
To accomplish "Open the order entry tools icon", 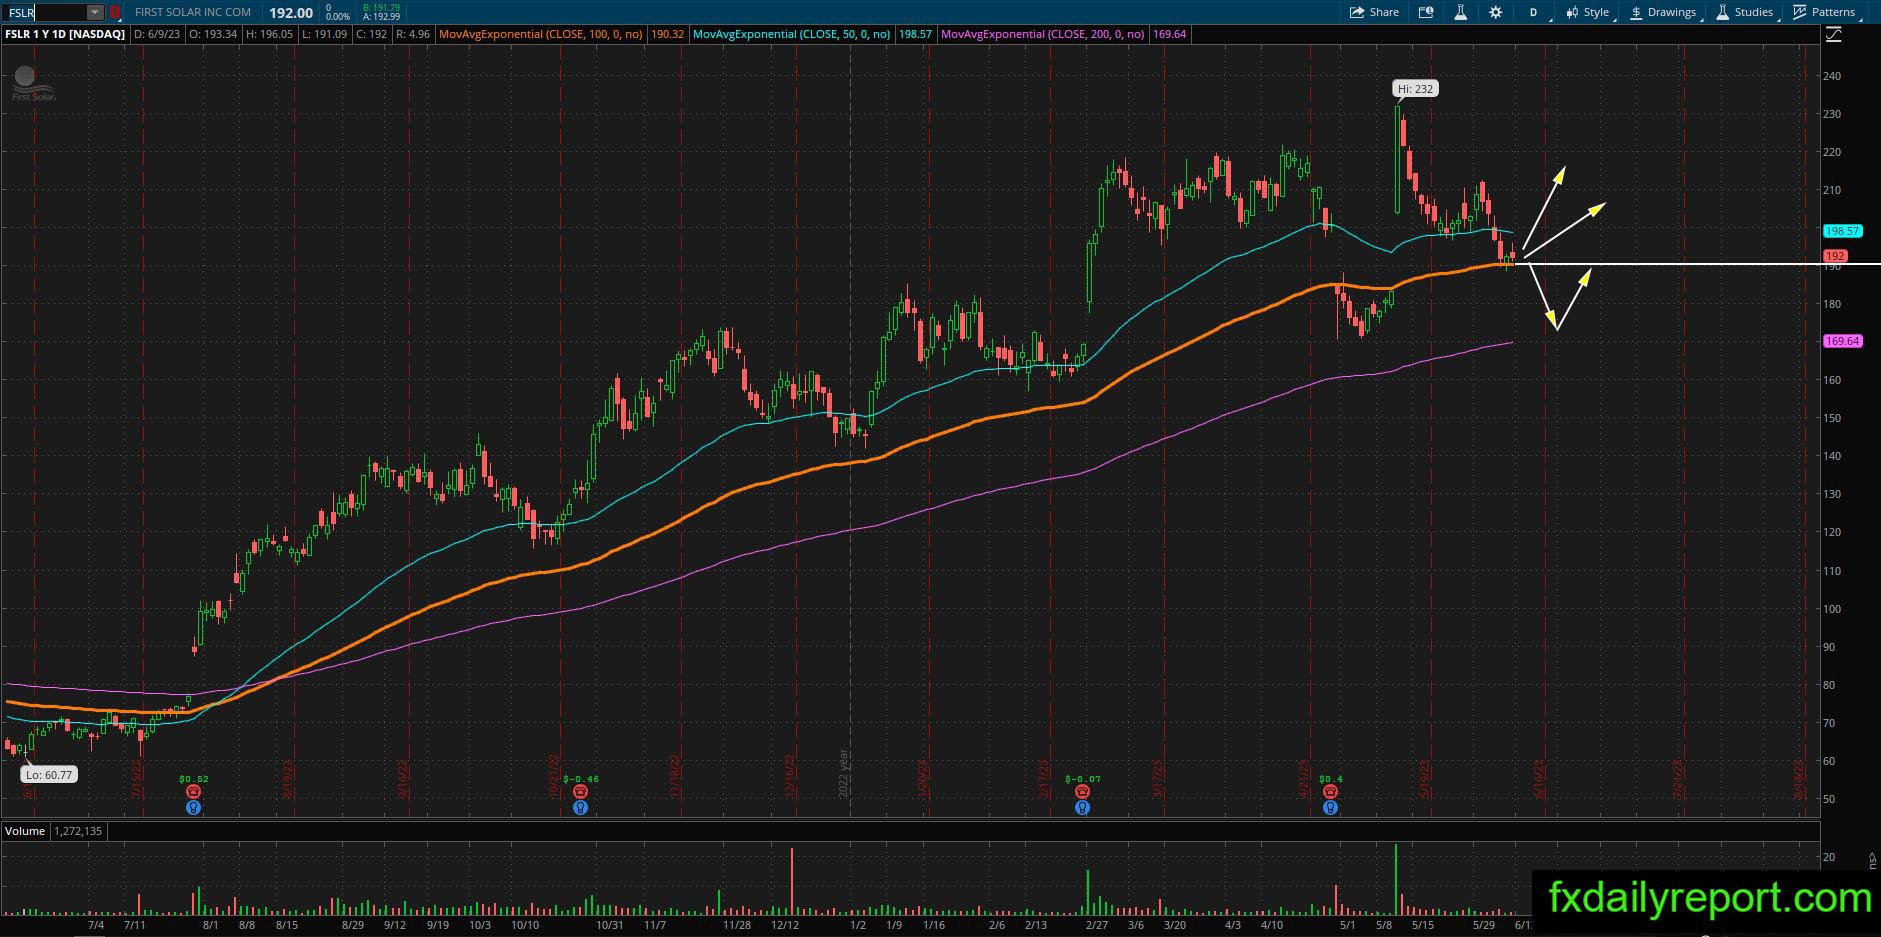I will [1426, 12].
